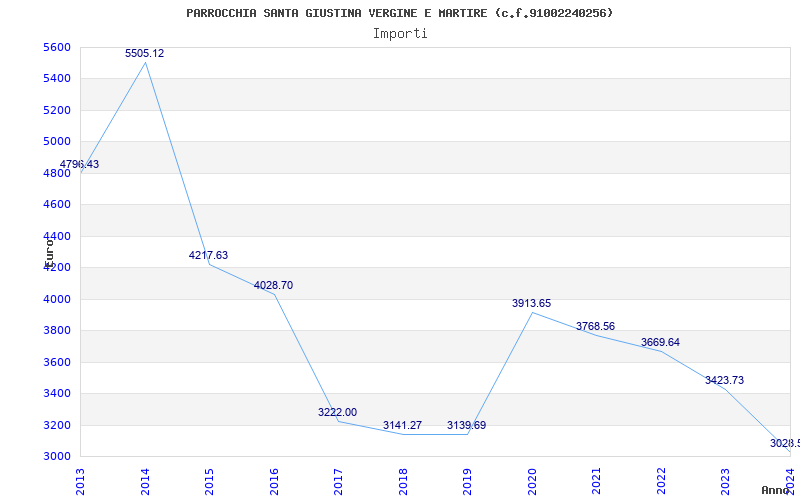The height and width of the screenshot is (500, 800).
Task: Select the 3423.73 data label
Action: click(x=724, y=380)
